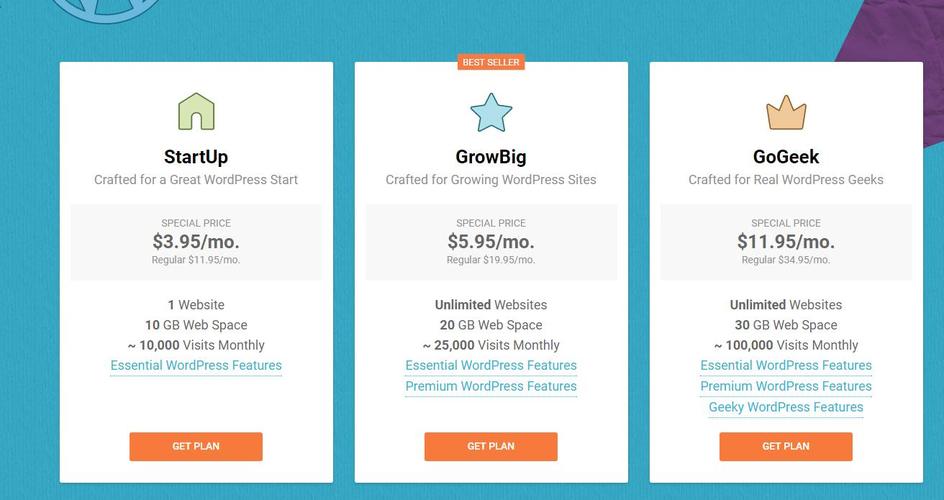Click the GoGeek orange crown icon
Viewport: 944px width, 500px height.
point(786,113)
